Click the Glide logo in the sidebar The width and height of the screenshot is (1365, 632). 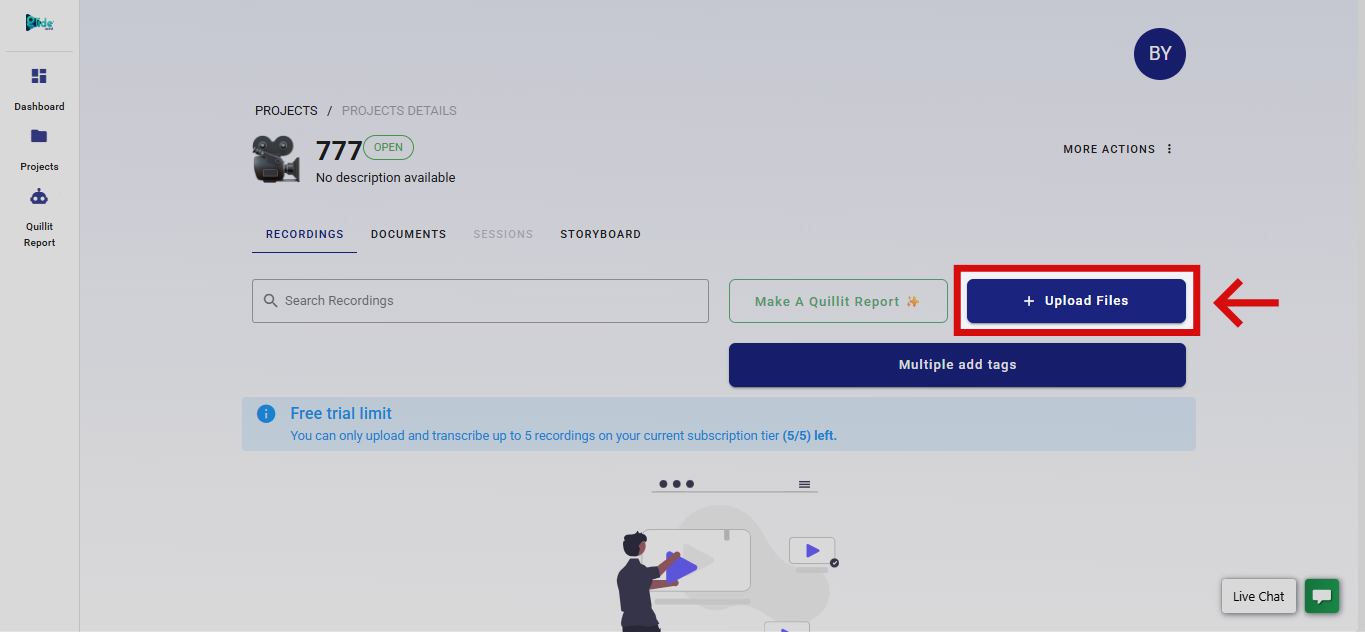pyautogui.click(x=39, y=22)
